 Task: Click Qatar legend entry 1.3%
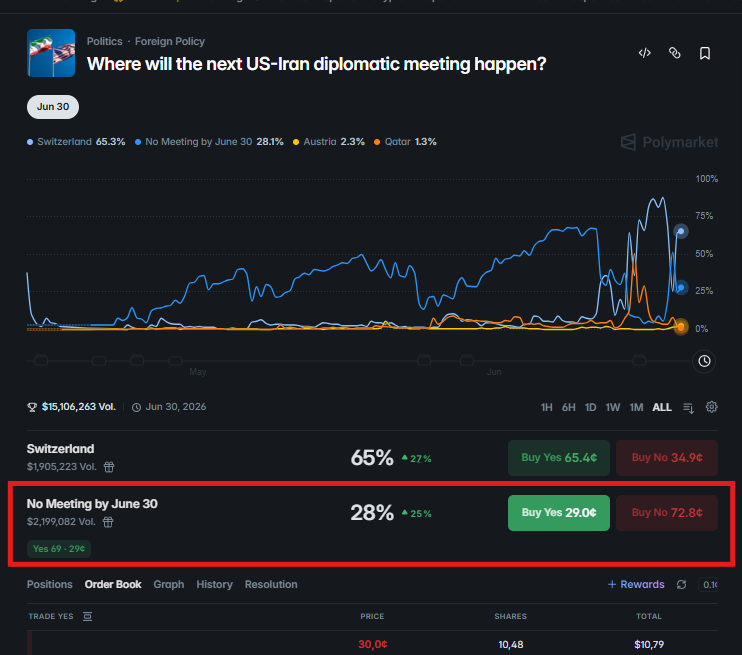tap(405, 142)
